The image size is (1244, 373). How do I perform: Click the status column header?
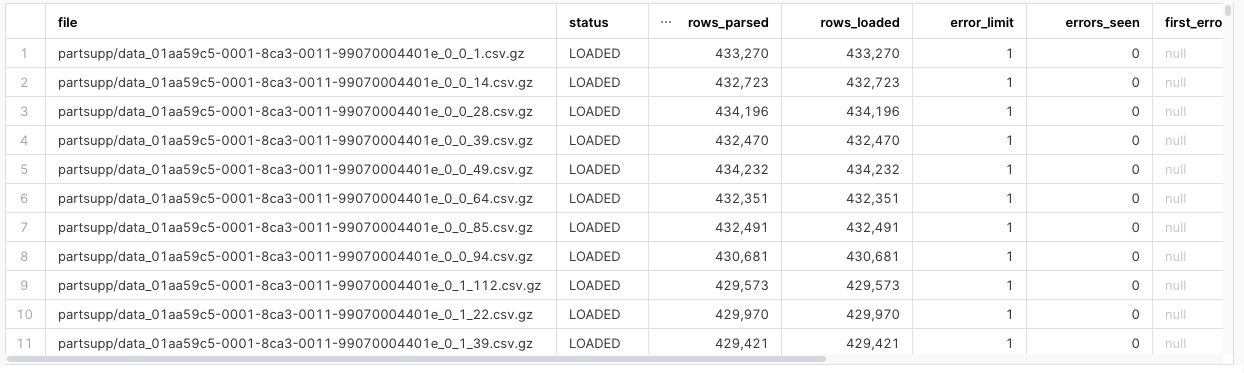588,22
